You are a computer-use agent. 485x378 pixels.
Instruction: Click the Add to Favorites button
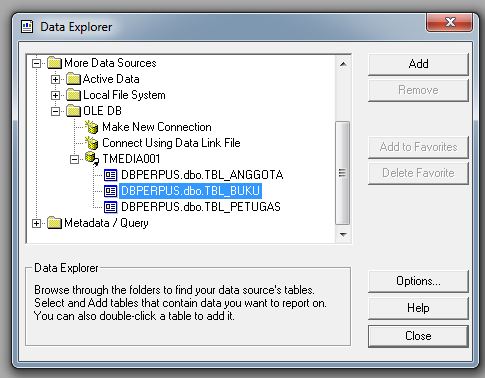pyautogui.click(x=418, y=147)
